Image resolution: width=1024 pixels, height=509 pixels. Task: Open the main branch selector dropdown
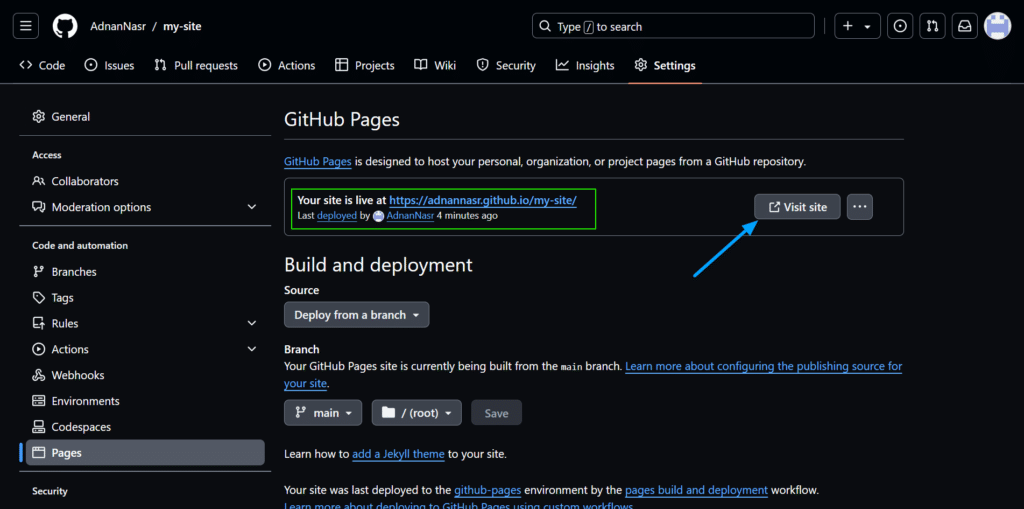323,412
